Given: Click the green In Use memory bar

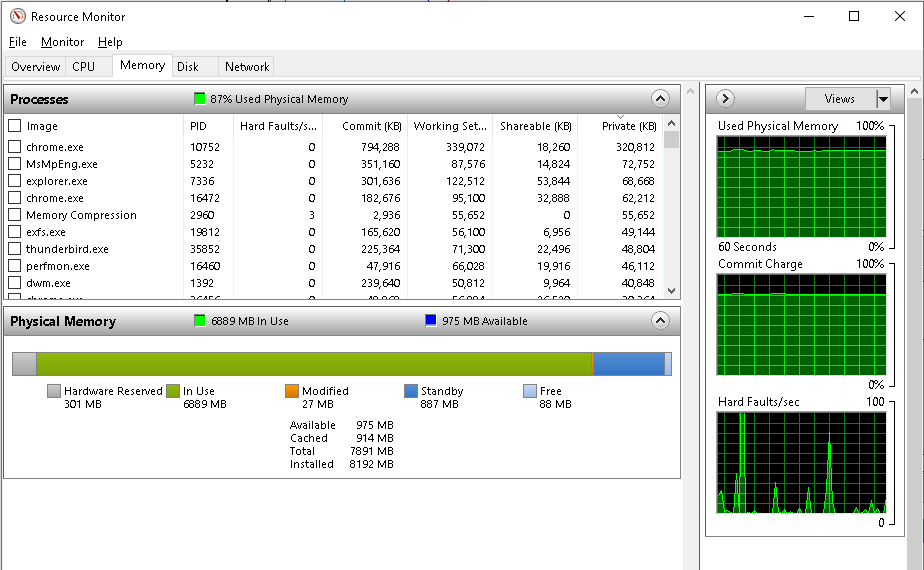Looking at the screenshot, I should pyautogui.click(x=314, y=364).
